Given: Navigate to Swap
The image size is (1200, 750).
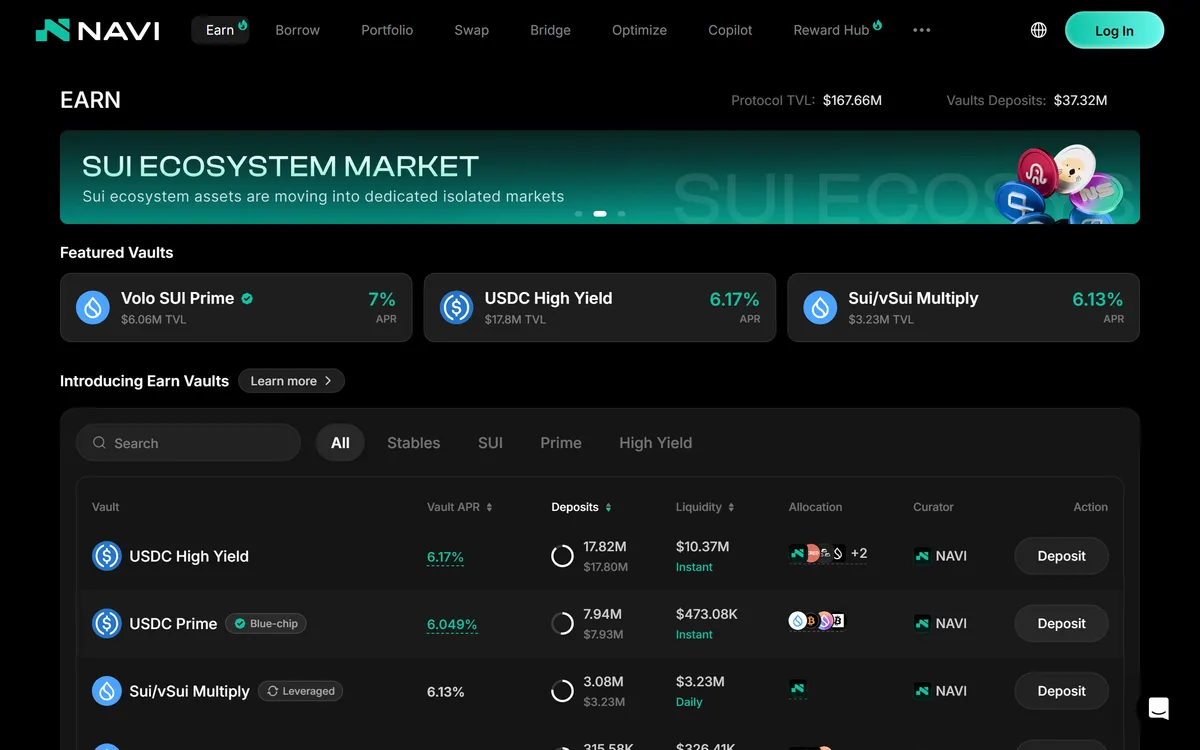Looking at the screenshot, I should (472, 30).
